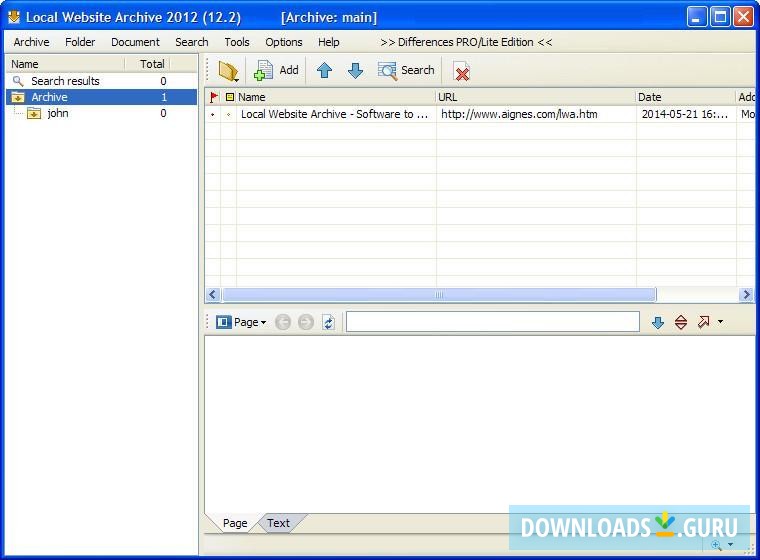This screenshot has width=760, height=560.
Task: Delete document with red X icon
Action: (461, 71)
